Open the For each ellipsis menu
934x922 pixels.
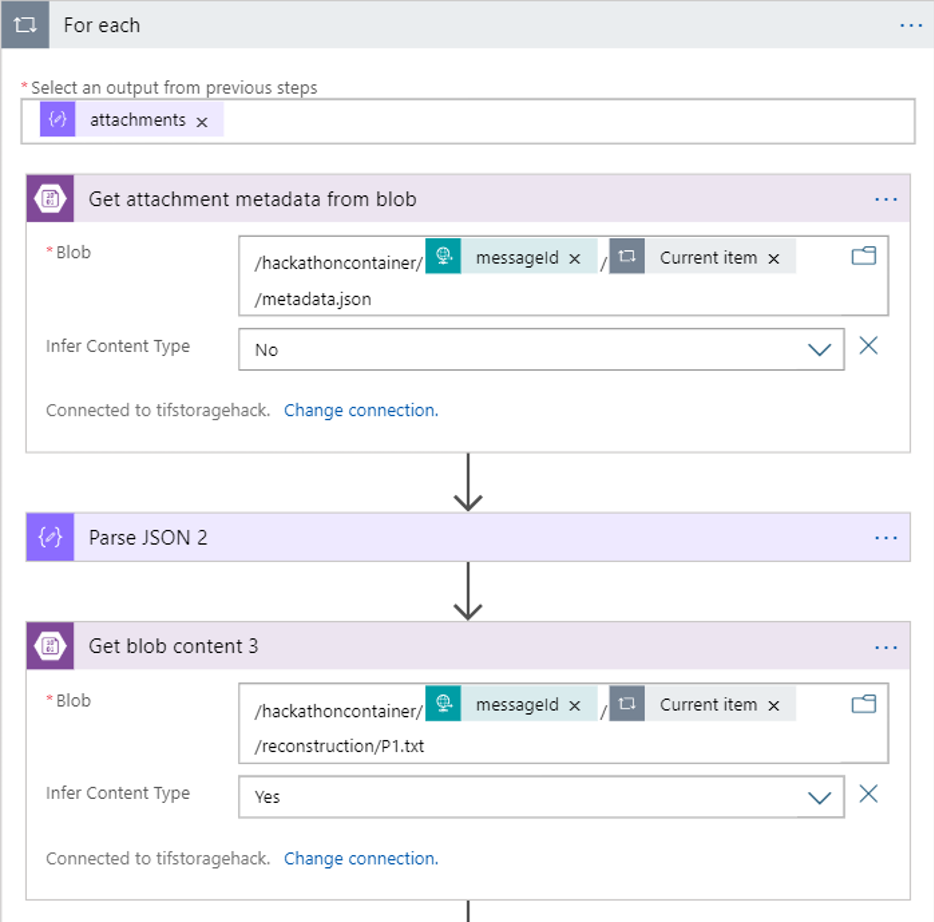911,25
